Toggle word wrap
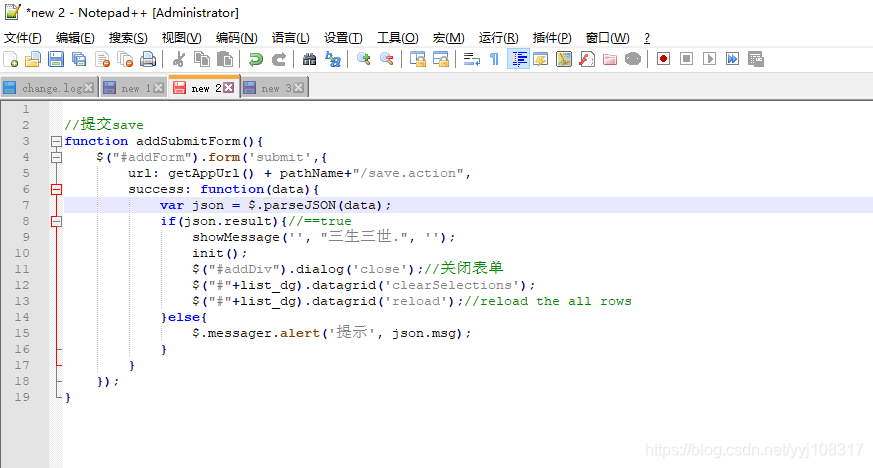873x468 pixels. [472, 59]
